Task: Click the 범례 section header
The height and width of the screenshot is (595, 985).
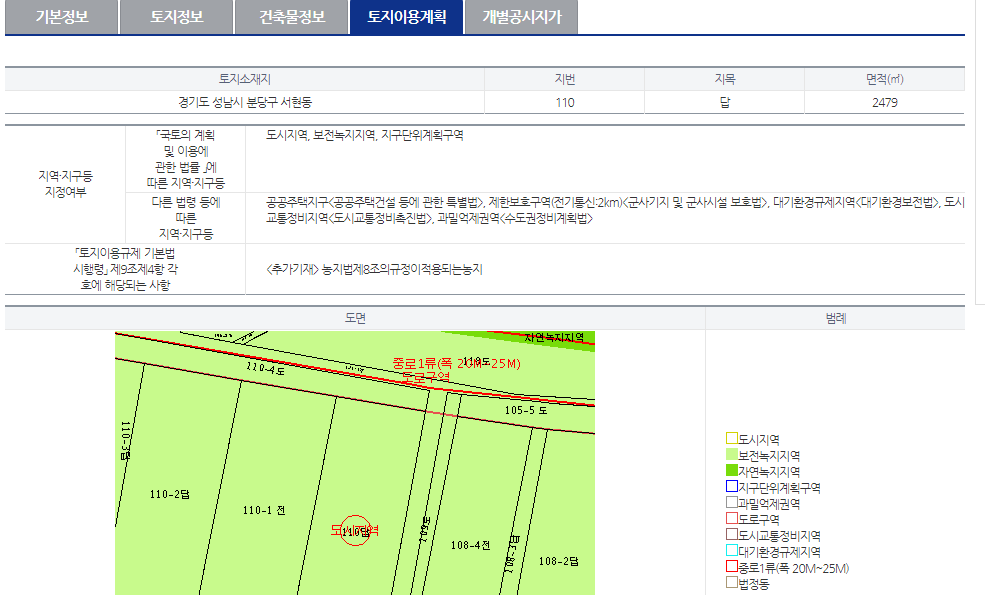Action: 835,318
